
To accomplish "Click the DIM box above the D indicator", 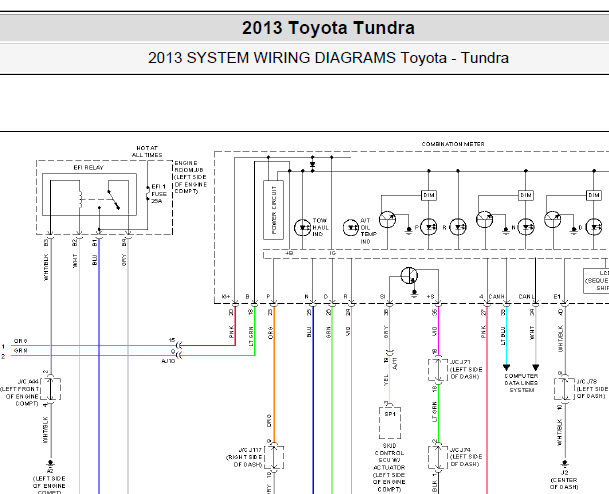I will [594, 195].
